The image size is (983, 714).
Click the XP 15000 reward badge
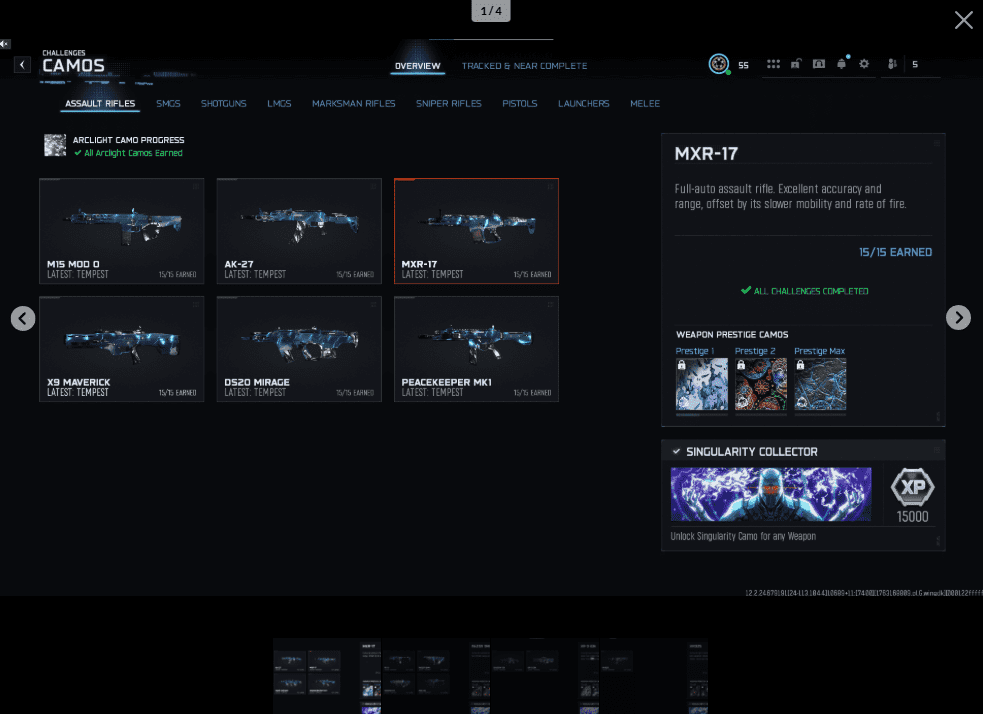point(912,495)
